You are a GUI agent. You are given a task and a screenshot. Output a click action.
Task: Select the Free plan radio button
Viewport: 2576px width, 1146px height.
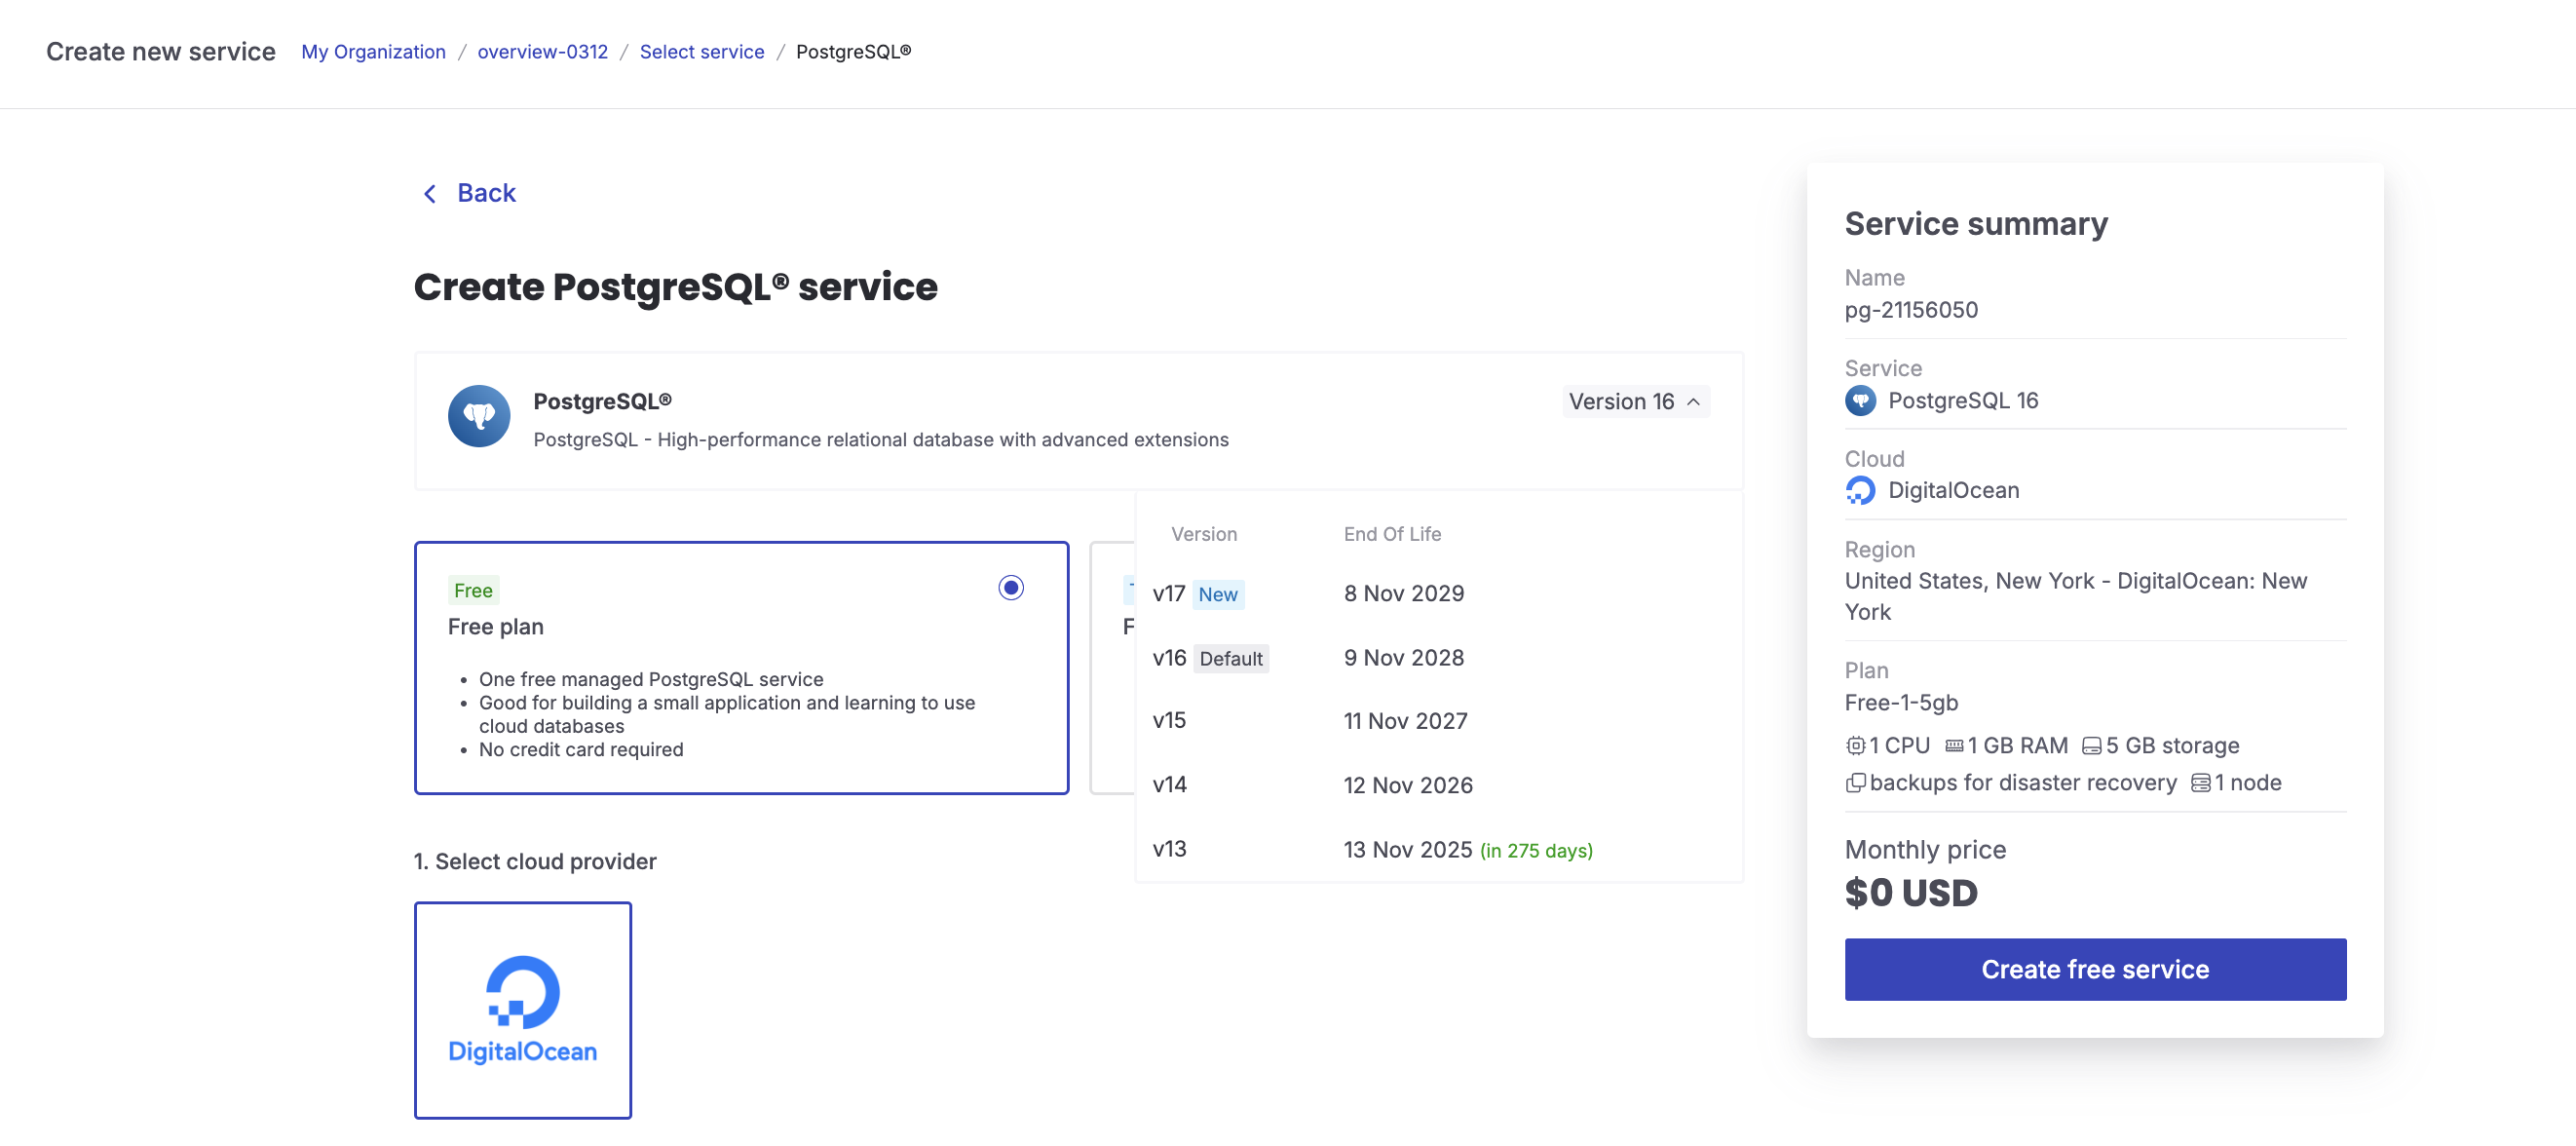click(x=1011, y=588)
